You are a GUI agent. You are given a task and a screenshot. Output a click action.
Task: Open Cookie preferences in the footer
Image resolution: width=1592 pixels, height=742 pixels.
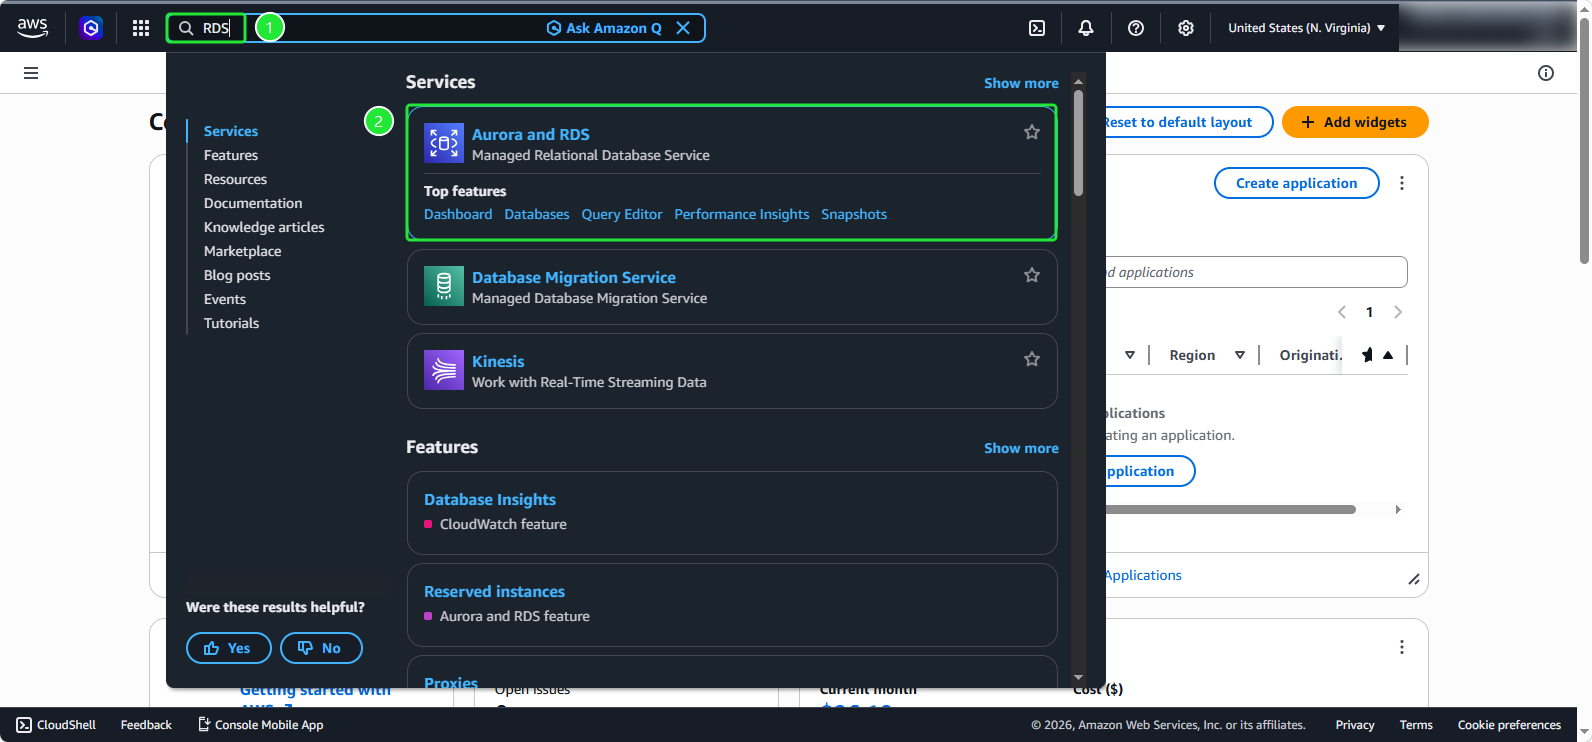point(1509,725)
